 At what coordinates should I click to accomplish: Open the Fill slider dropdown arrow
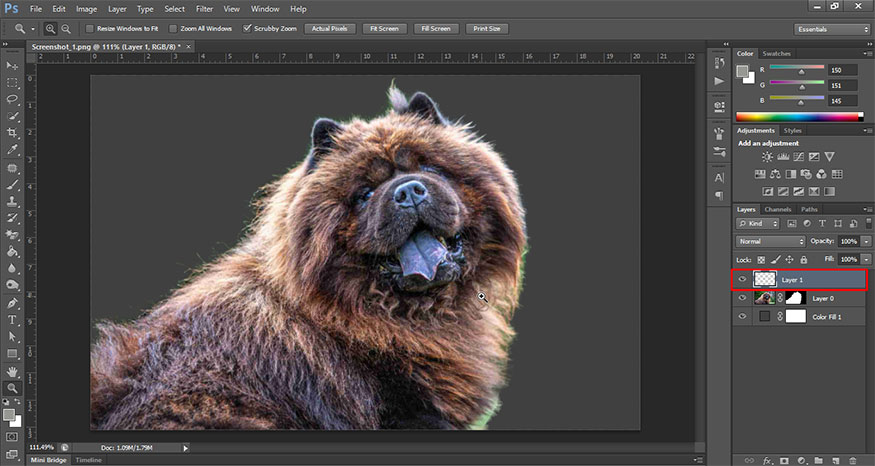[866, 260]
